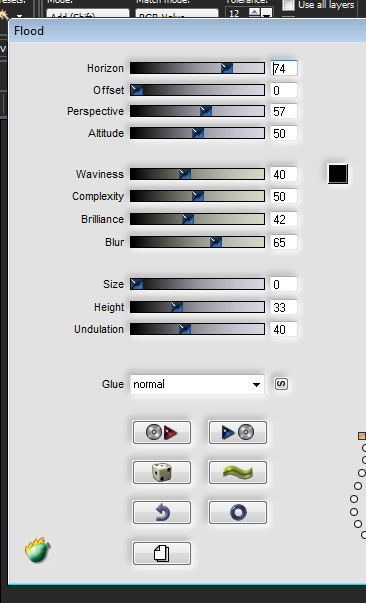Click the green wave button
The width and height of the screenshot is (366, 603).
pos(237,472)
